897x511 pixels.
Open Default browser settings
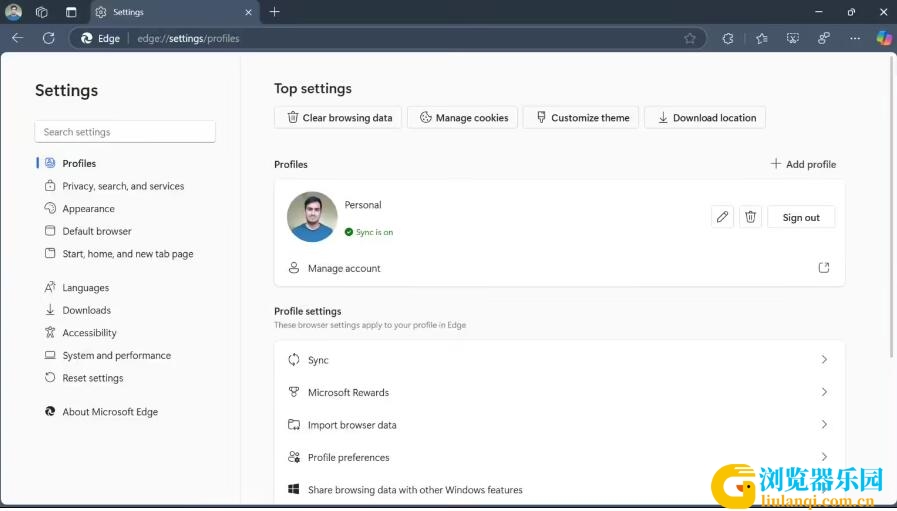97,231
